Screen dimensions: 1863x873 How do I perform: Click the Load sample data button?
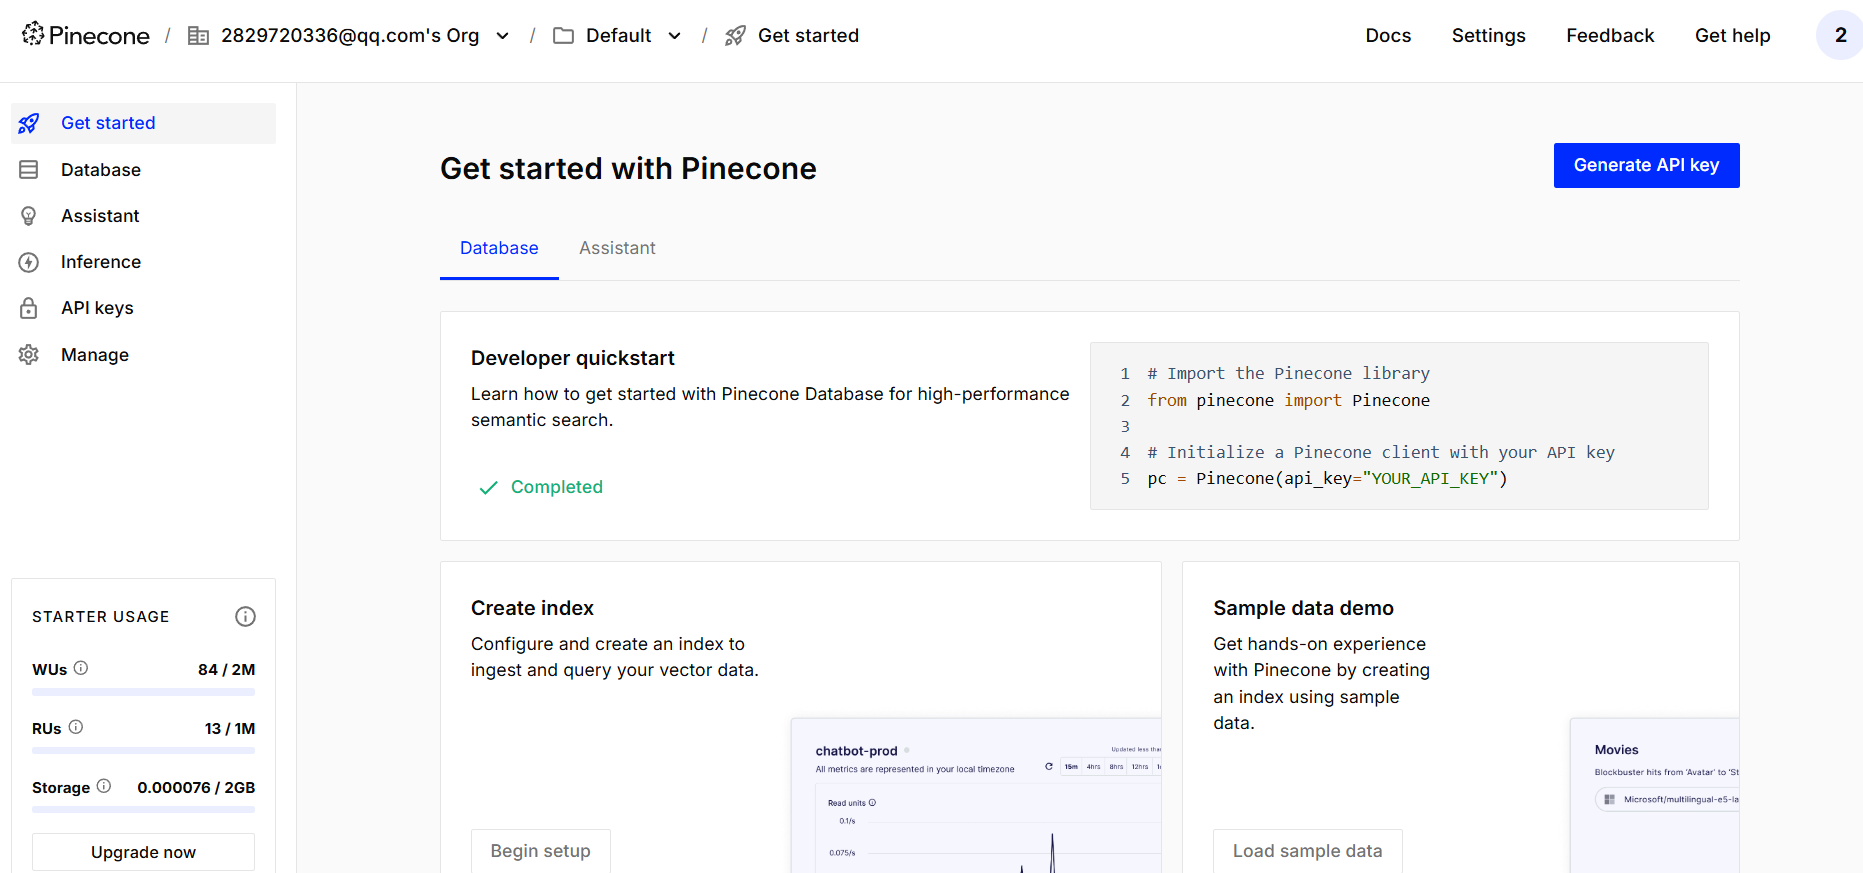1307,851
